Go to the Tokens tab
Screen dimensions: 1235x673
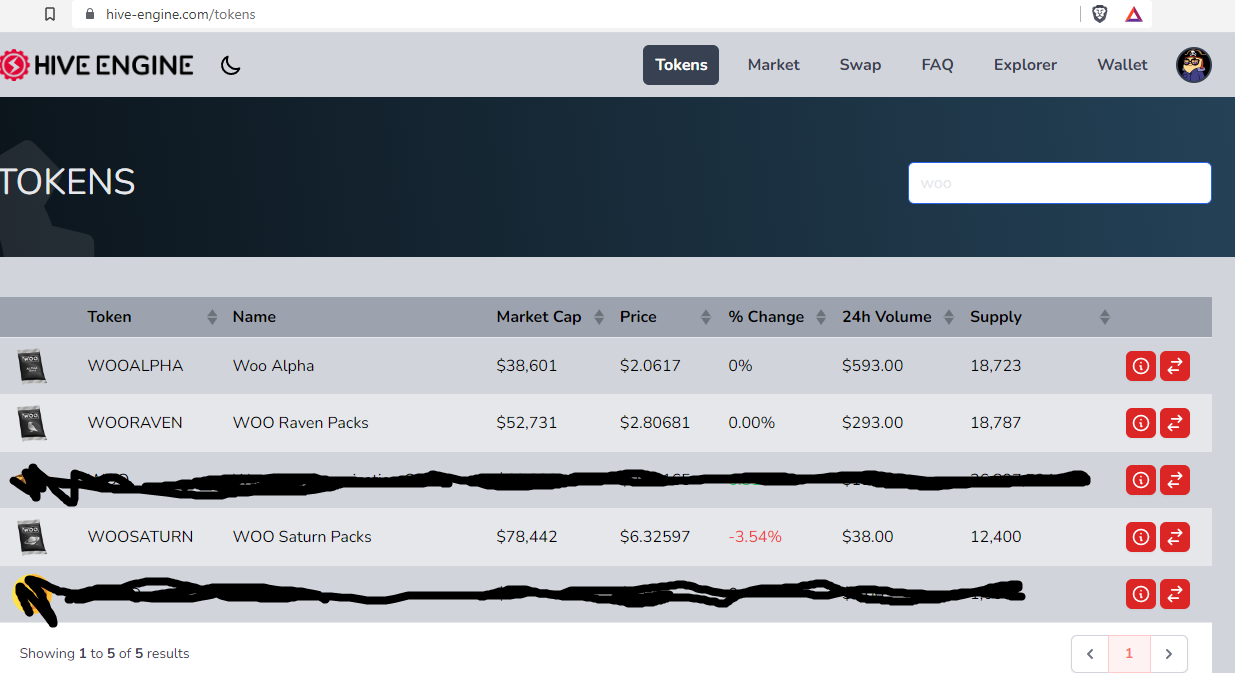pyautogui.click(x=681, y=65)
